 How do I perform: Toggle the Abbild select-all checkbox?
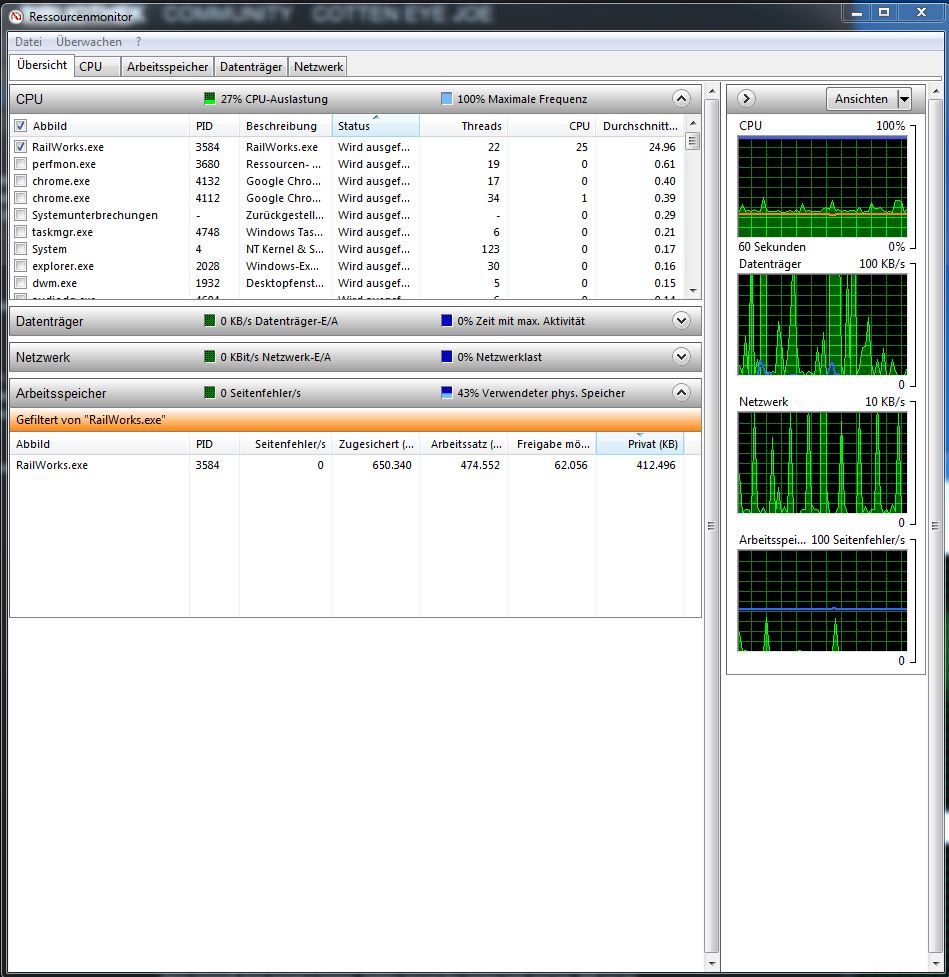[x=21, y=126]
